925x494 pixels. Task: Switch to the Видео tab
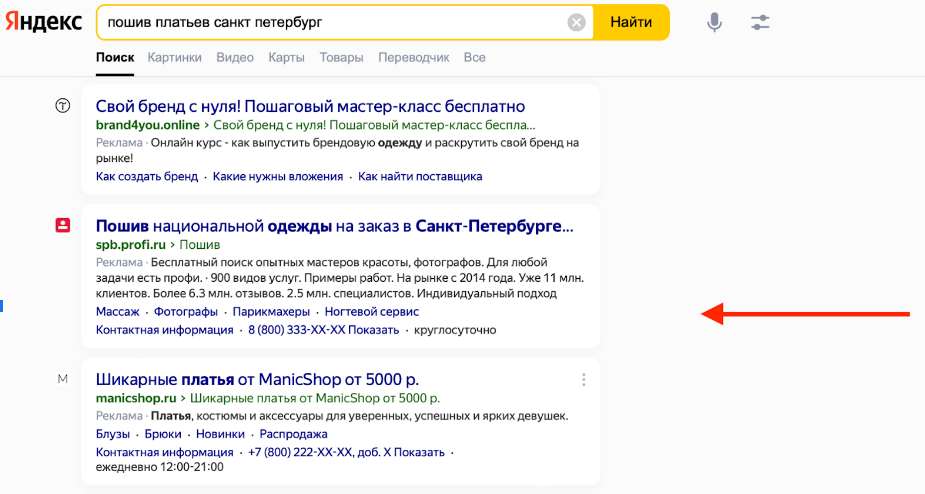(235, 58)
